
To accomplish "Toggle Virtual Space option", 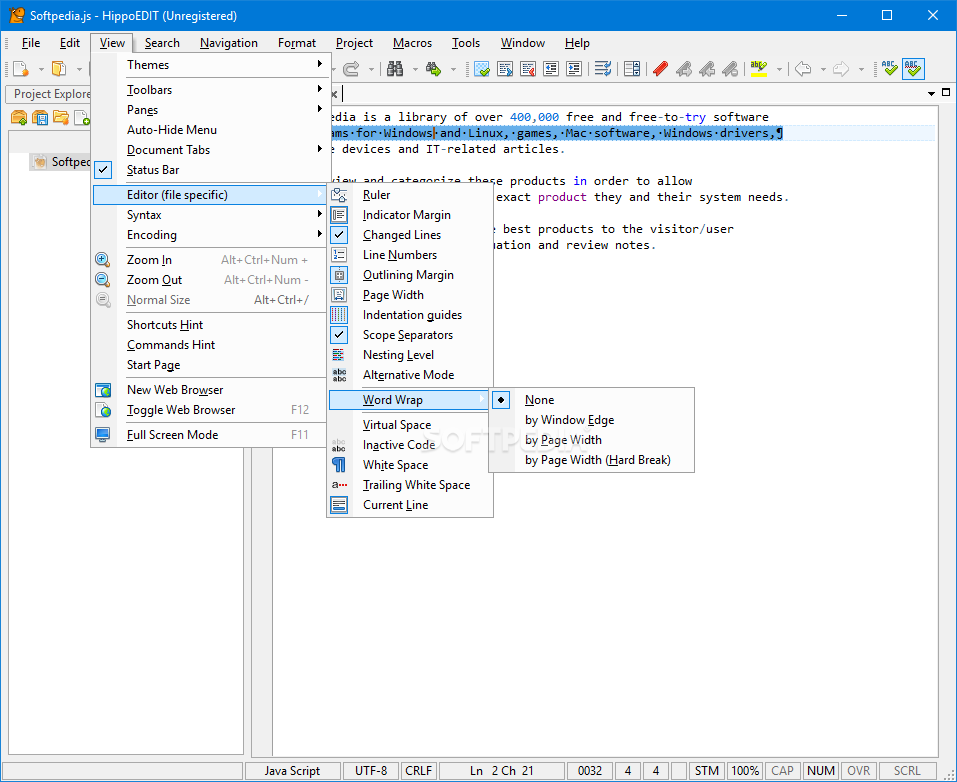I will coord(410,425).
